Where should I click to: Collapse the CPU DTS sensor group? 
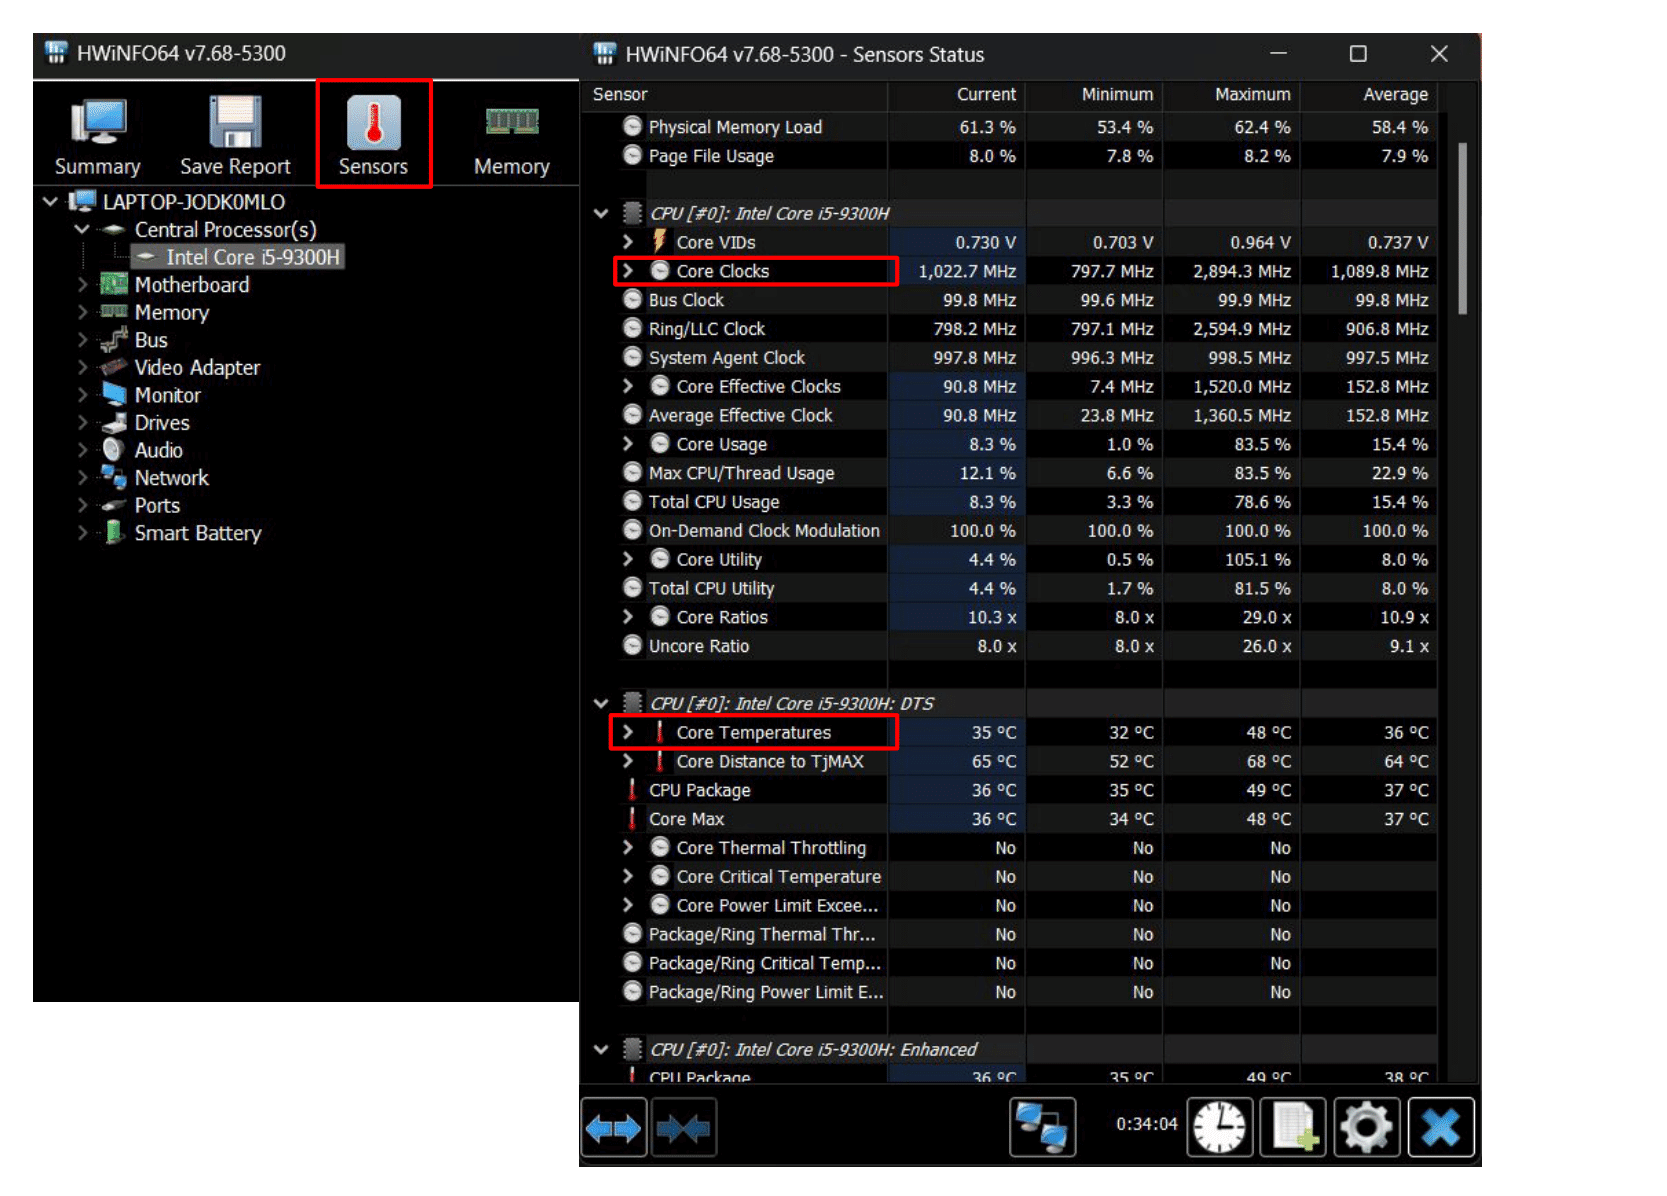601,703
